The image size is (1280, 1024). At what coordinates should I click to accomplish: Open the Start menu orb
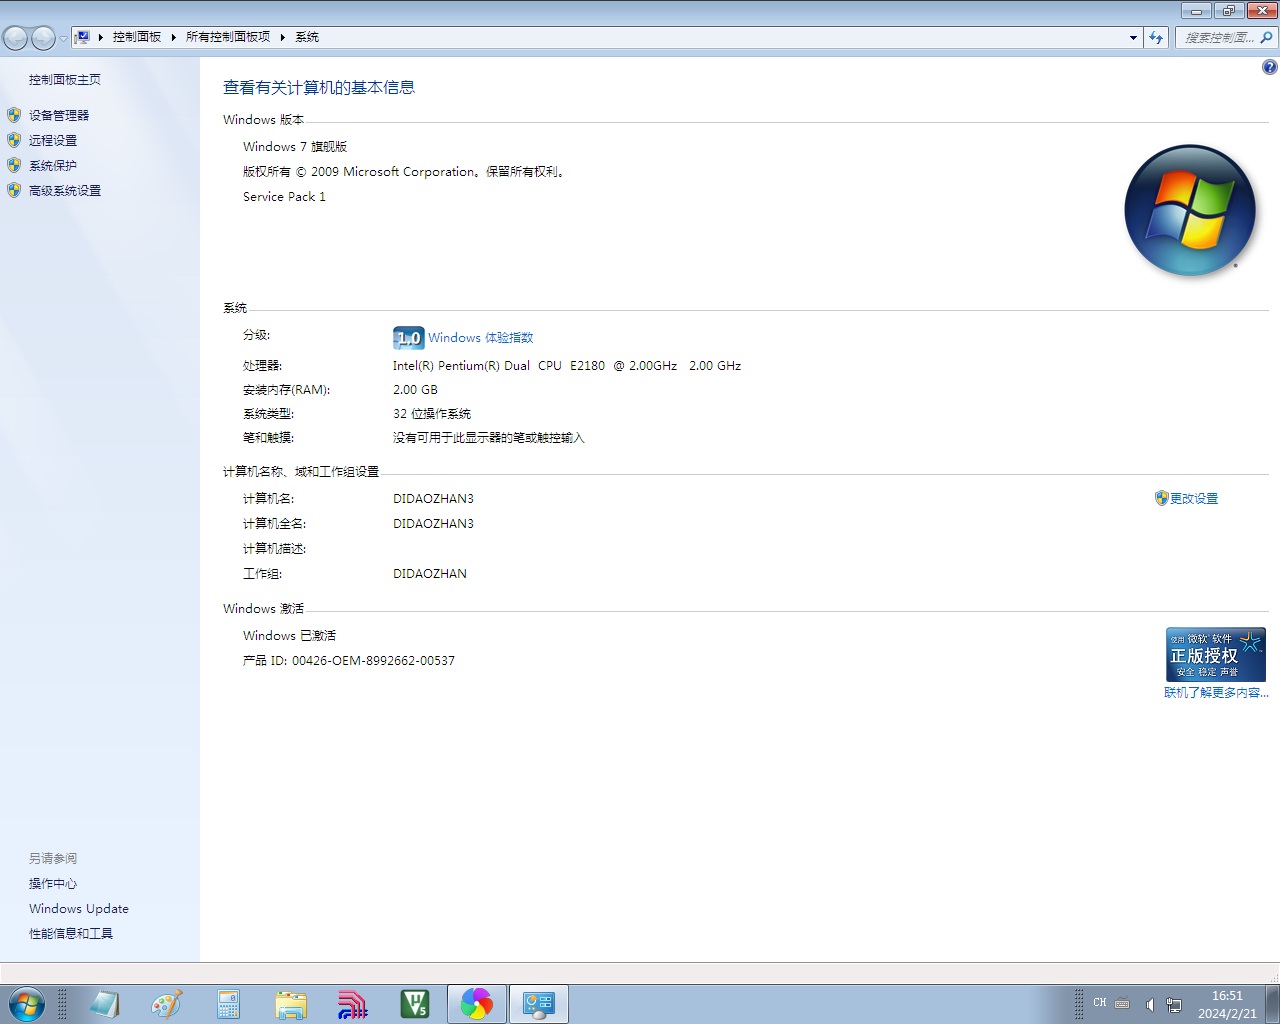[x=26, y=1004]
